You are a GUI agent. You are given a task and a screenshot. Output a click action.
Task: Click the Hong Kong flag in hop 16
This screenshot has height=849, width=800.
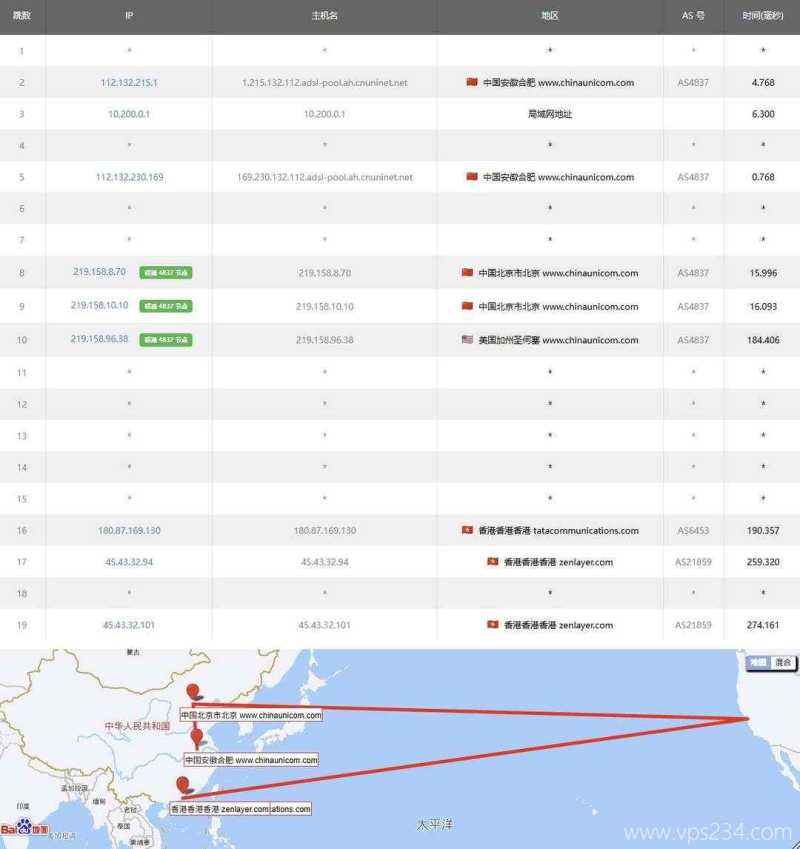tap(467, 530)
